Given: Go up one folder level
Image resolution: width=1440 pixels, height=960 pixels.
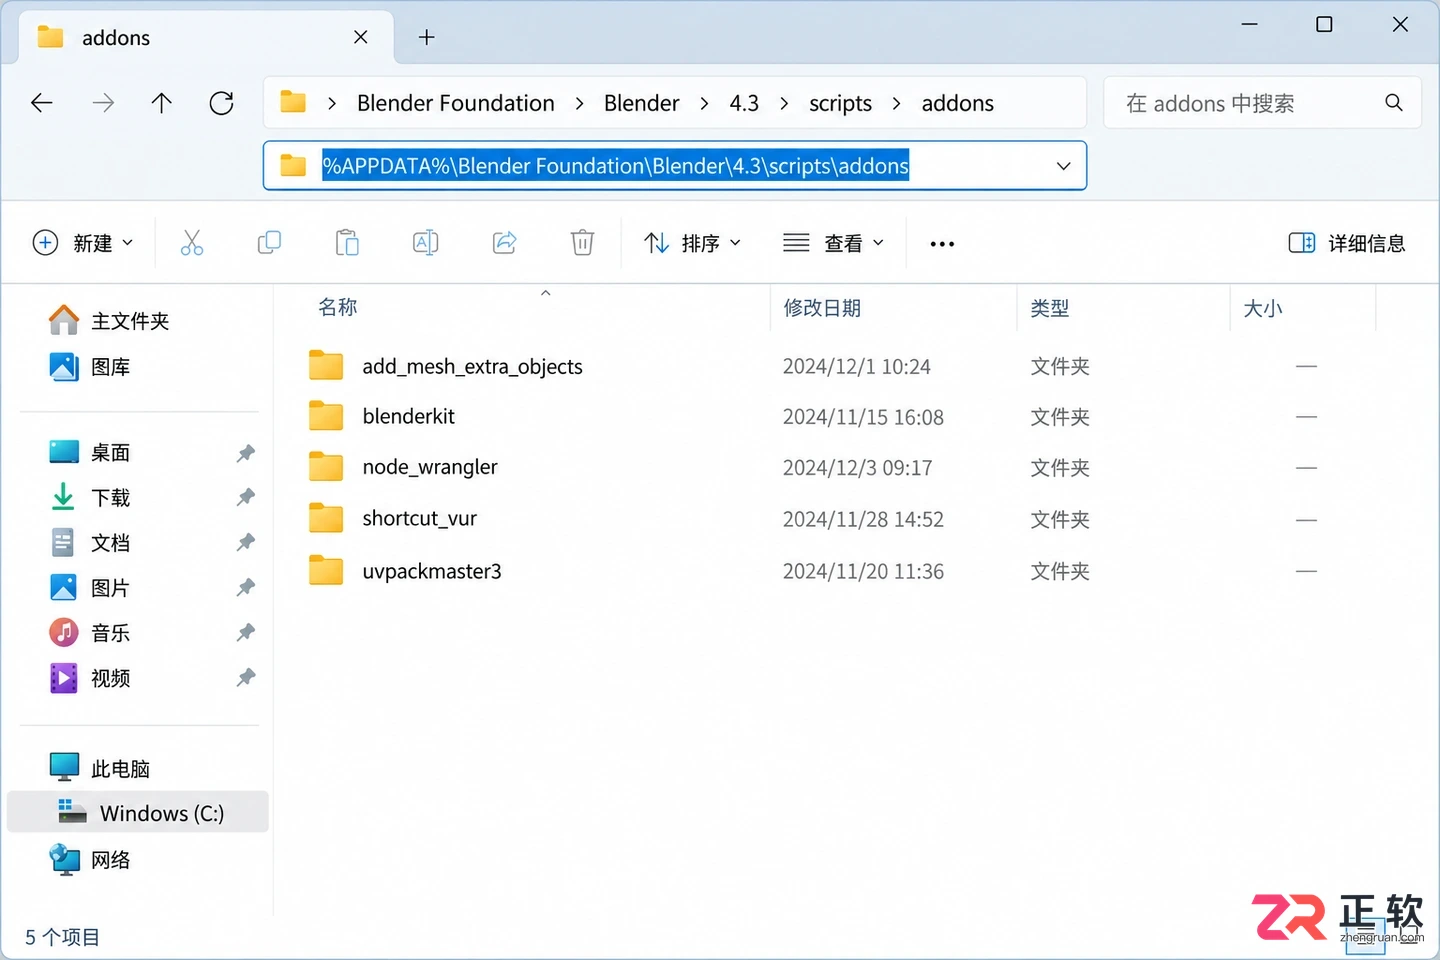Looking at the screenshot, I should coord(161,103).
